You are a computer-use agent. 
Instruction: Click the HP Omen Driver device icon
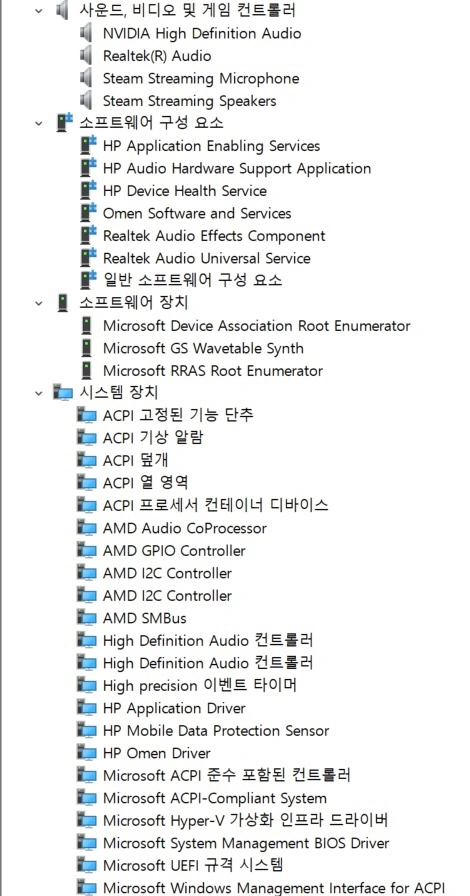pos(87,753)
